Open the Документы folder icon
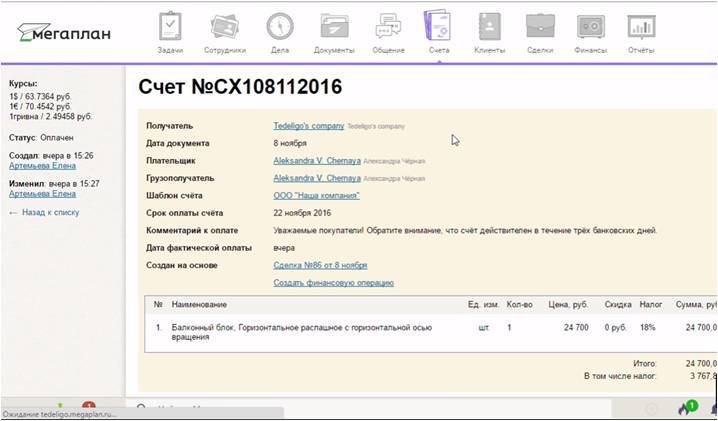 [334, 28]
